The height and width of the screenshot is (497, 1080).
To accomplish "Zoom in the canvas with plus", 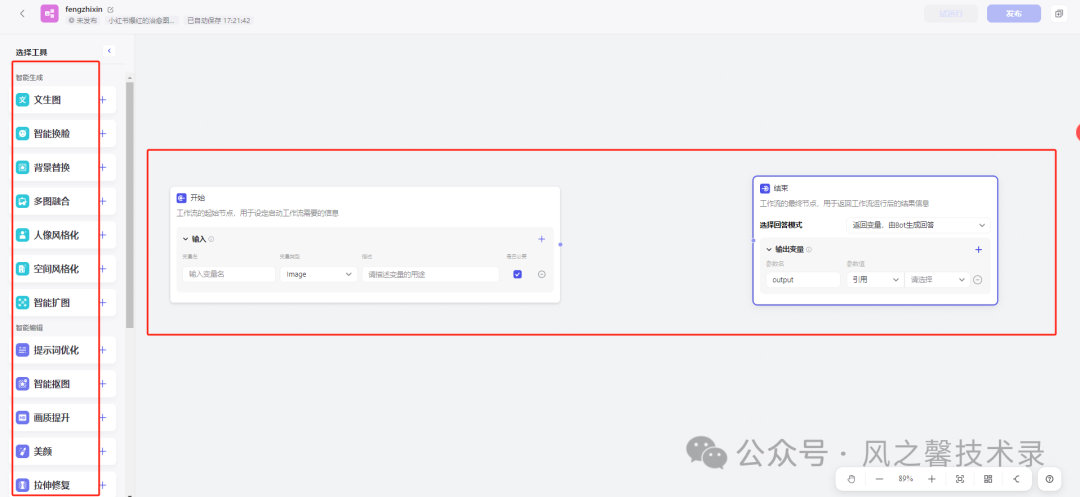I will [931, 479].
